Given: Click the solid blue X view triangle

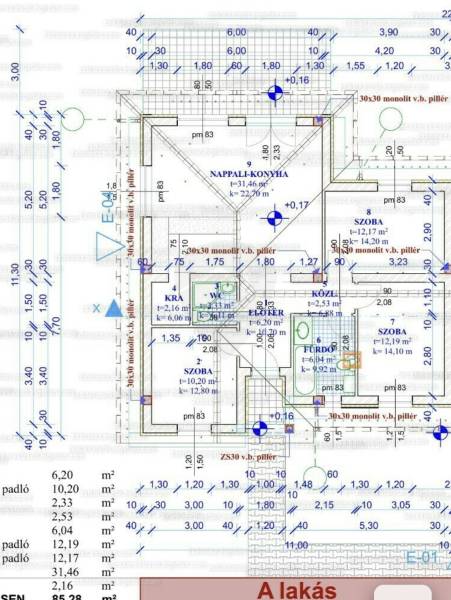Looking at the screenshot, I should click(x=113, y=309).
